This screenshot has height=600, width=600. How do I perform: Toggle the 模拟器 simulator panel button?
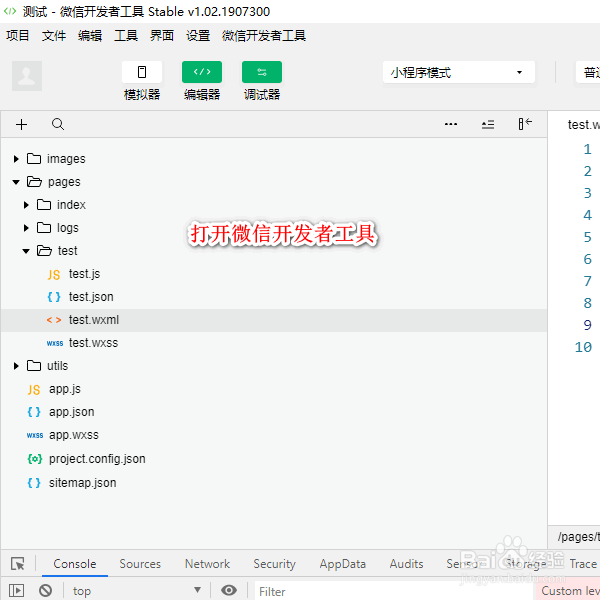click(x=142, y=72)
